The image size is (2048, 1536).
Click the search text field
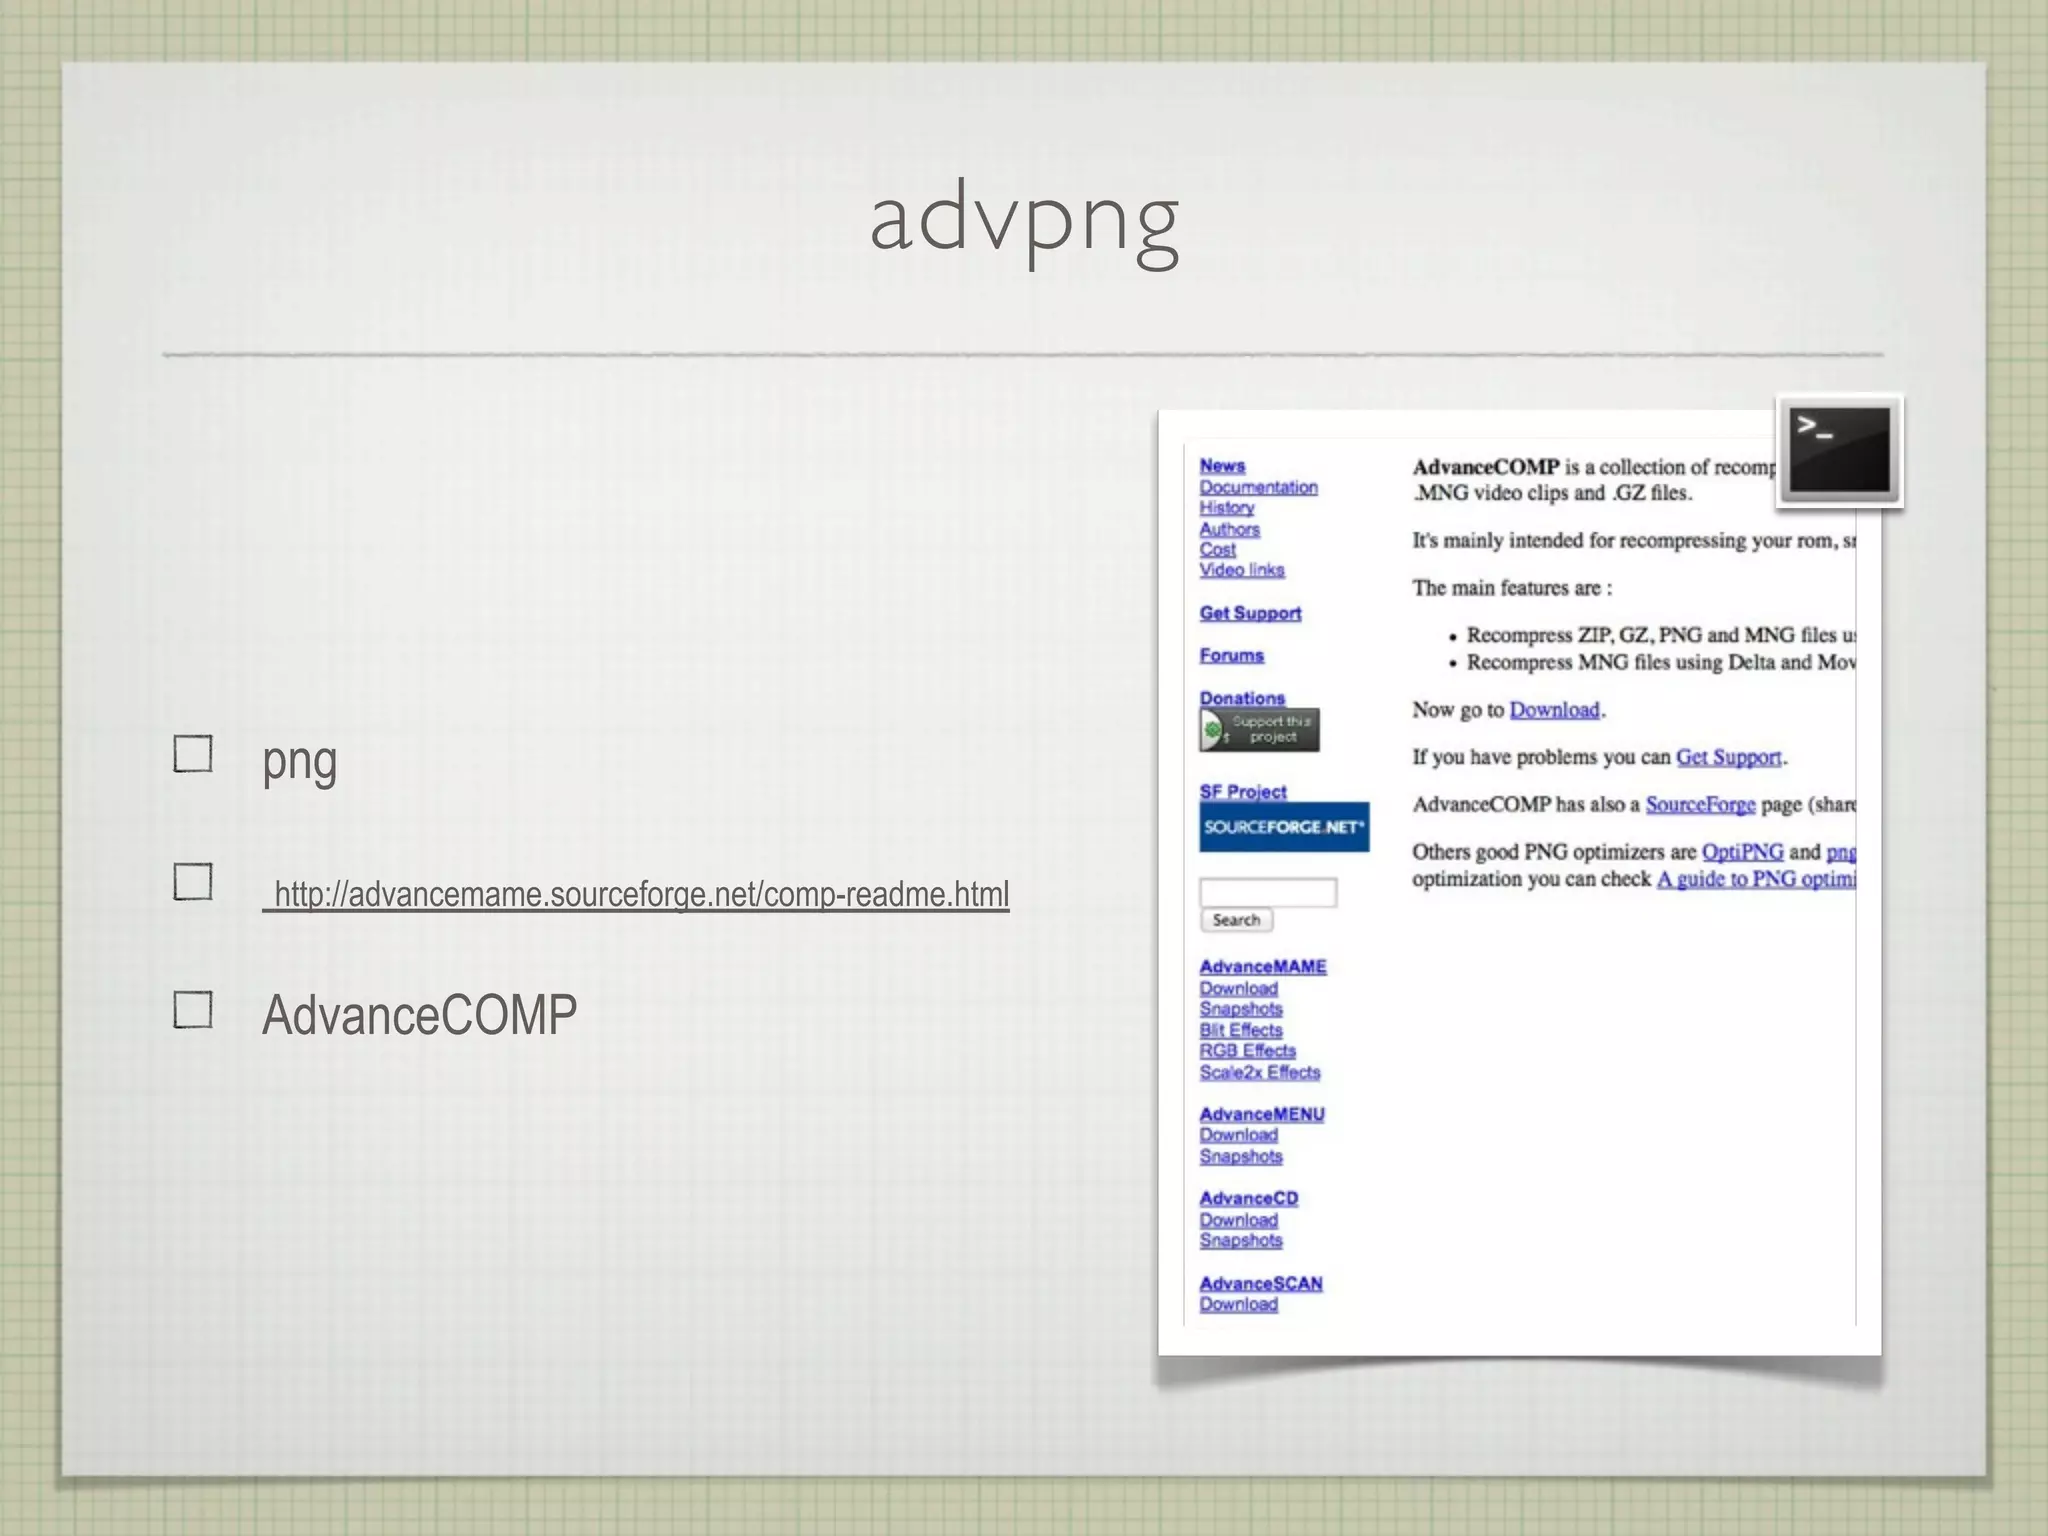point(1268,892)
